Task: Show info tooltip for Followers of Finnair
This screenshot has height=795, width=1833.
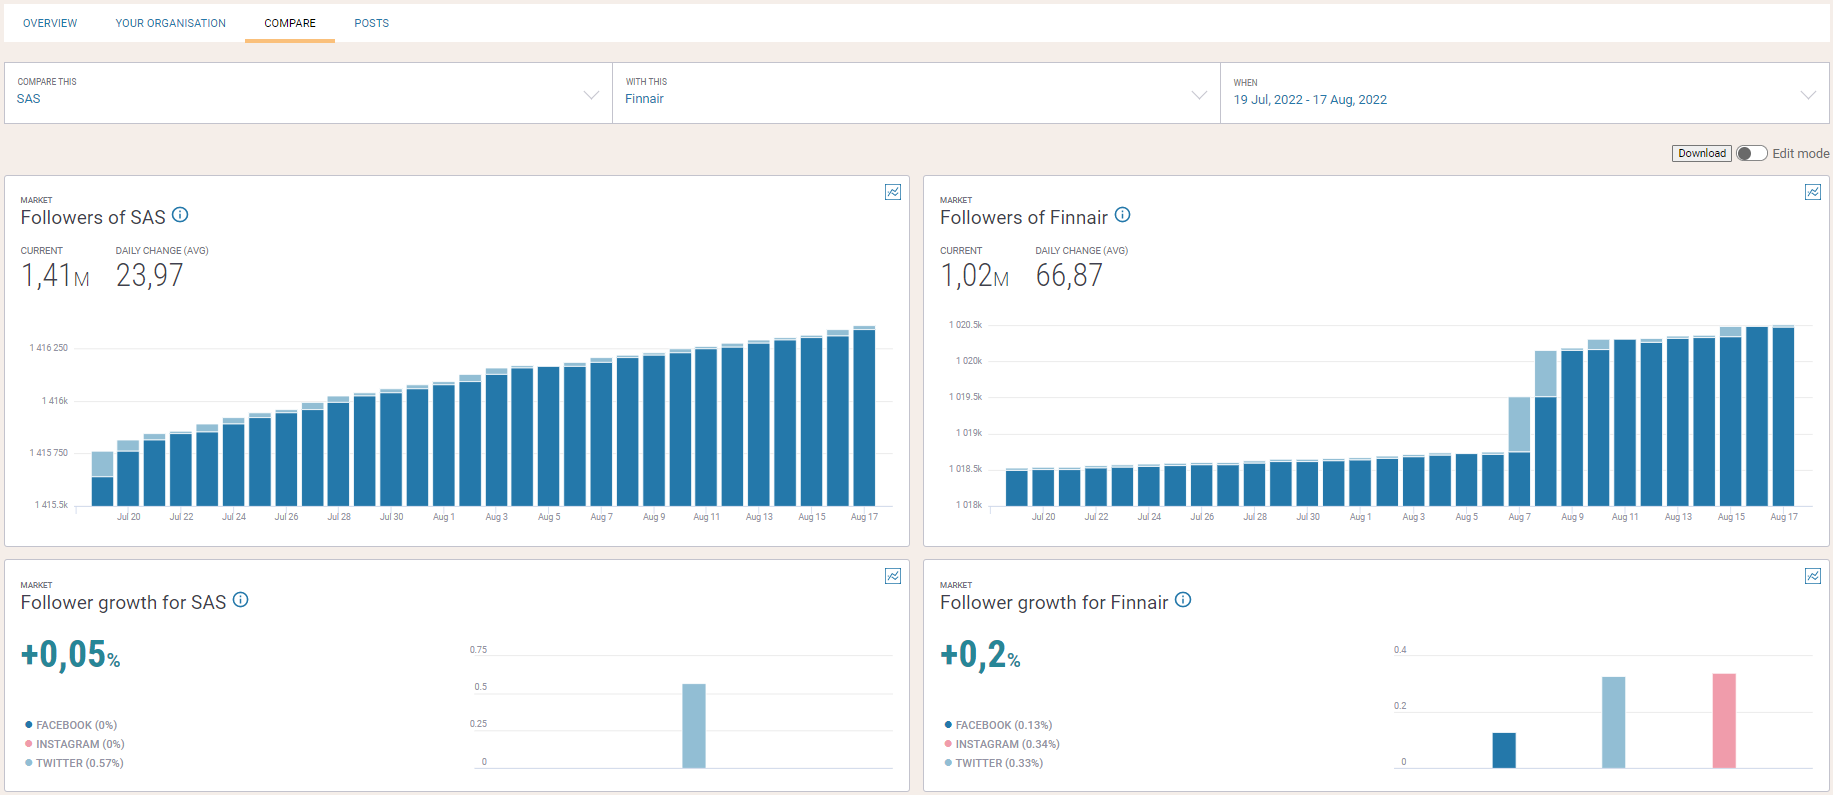Action: (1122, 215)
